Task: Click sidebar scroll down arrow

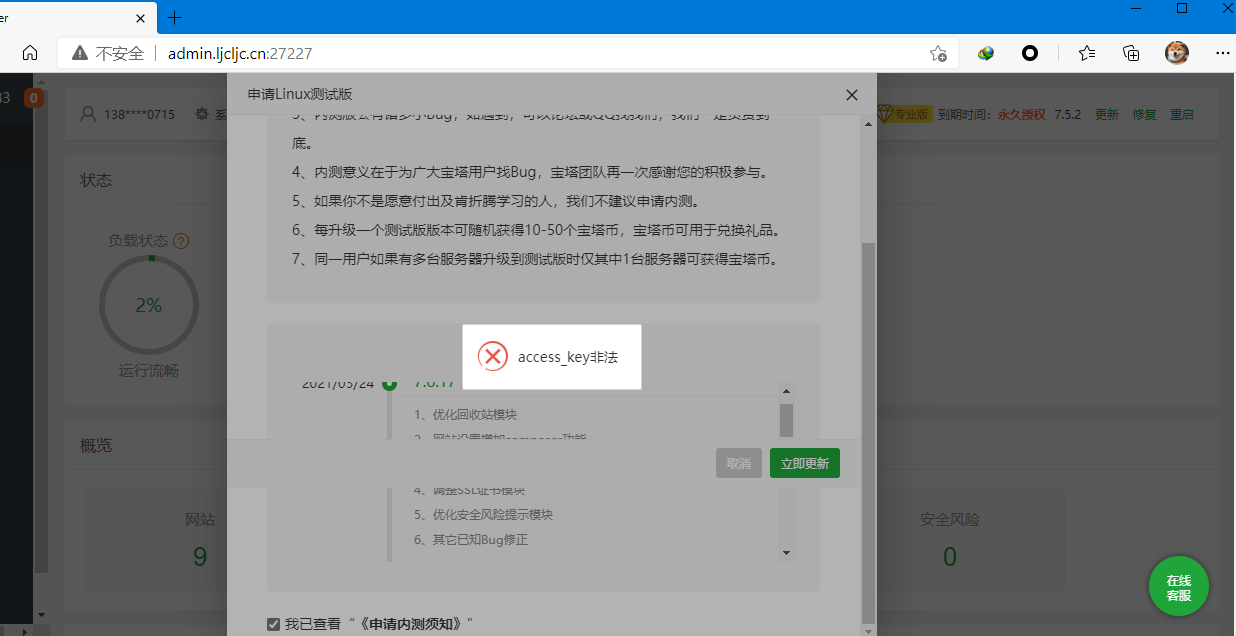Action: tap(41, 614)
